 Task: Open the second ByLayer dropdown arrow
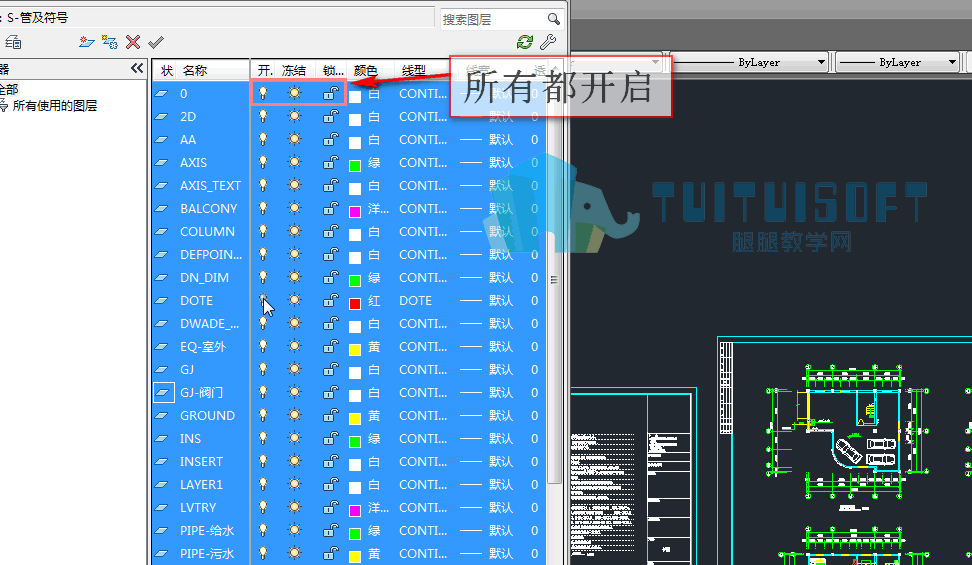pyautogui.click(x=952, y=62)
